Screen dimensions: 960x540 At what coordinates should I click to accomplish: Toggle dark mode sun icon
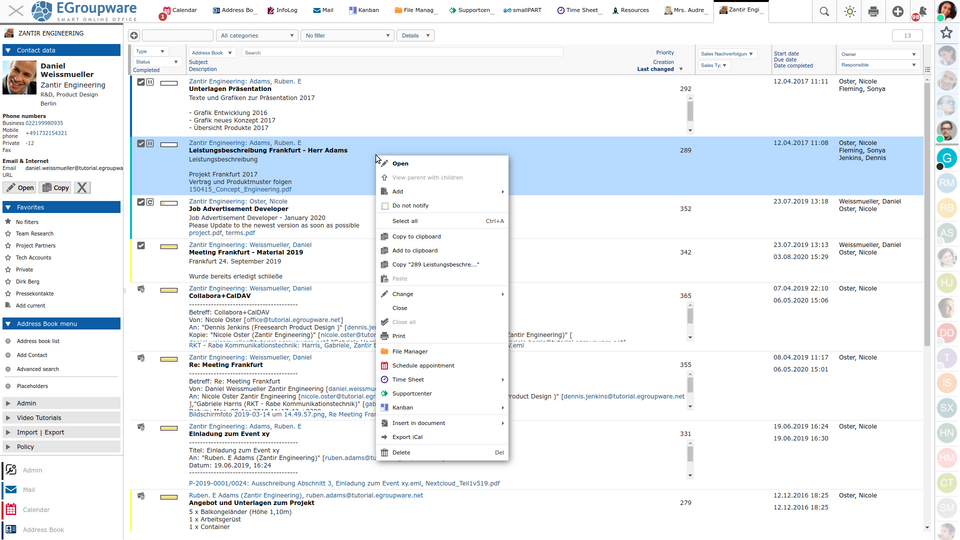point(849,11)
